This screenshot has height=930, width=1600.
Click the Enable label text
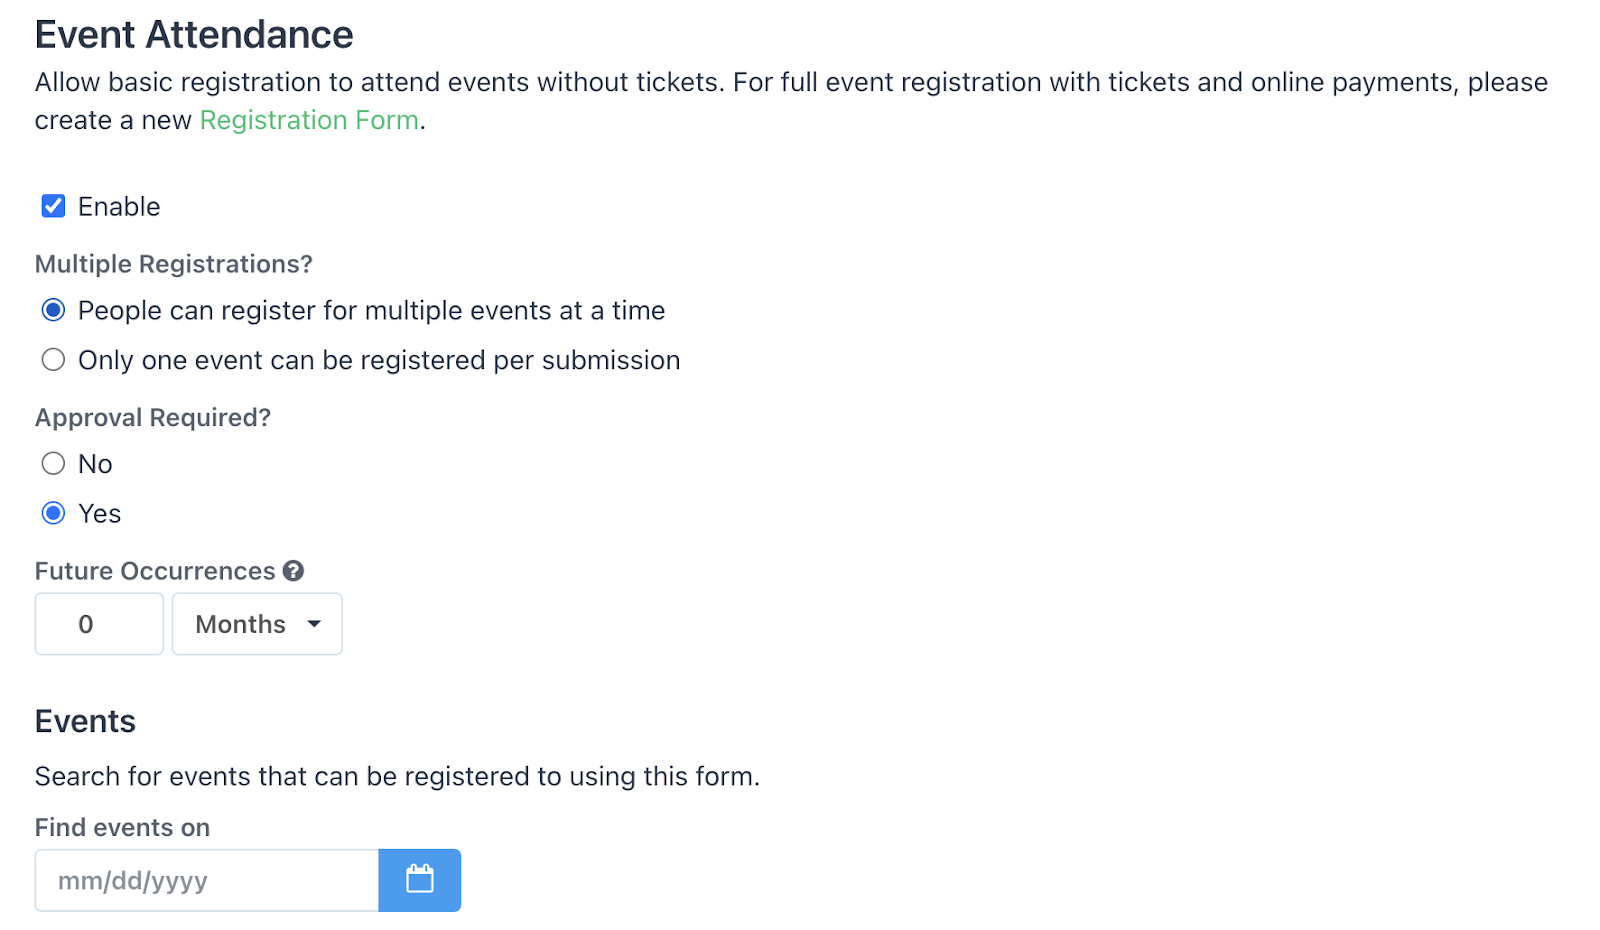(119, 207)
